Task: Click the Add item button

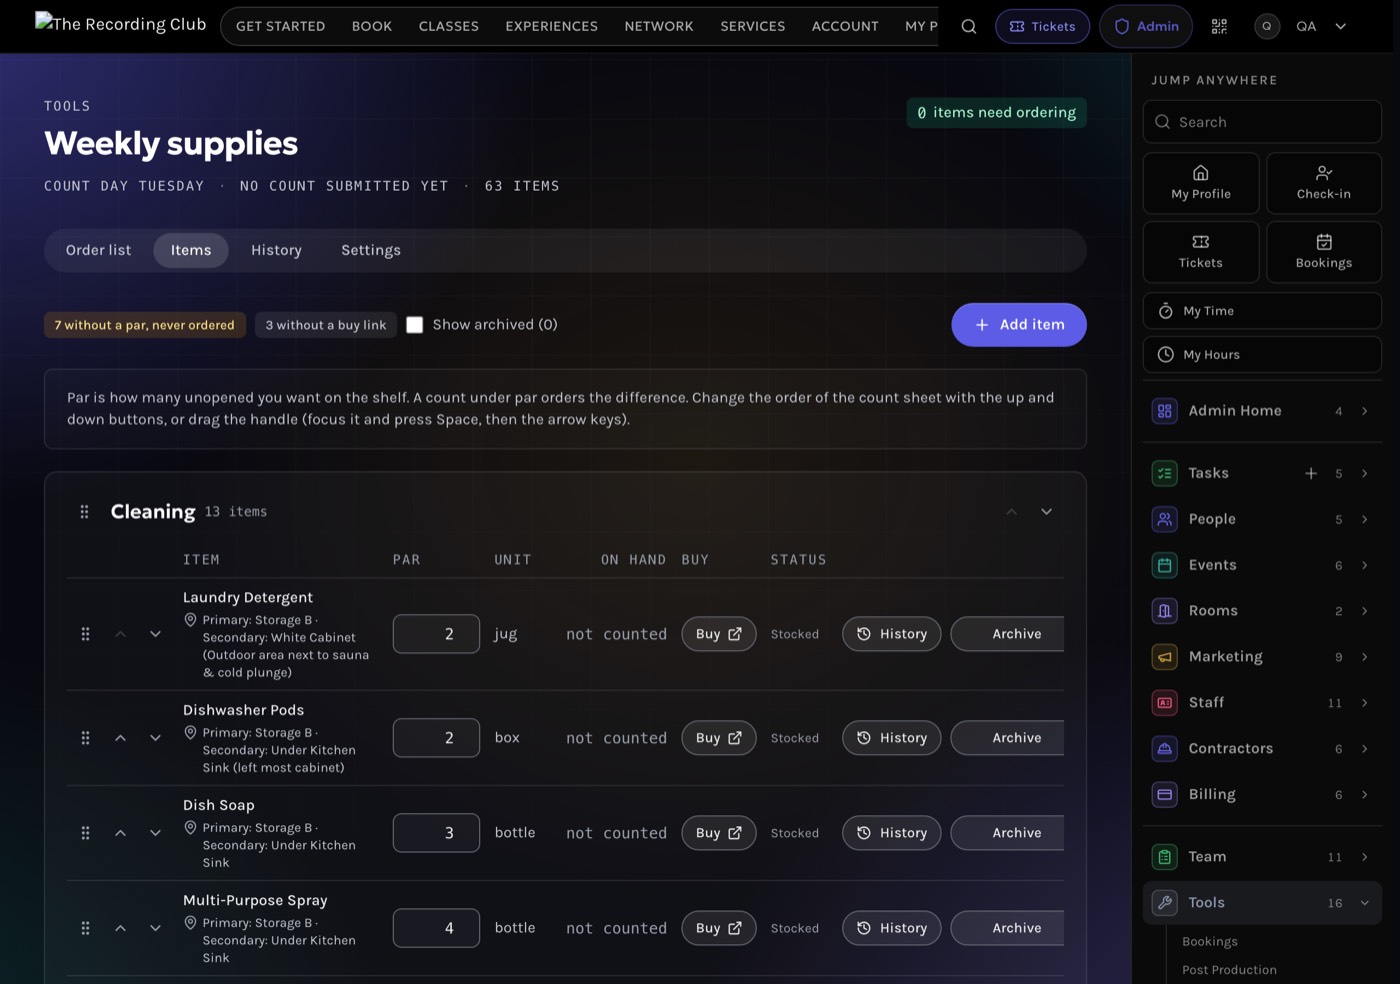Action: 1019,325
